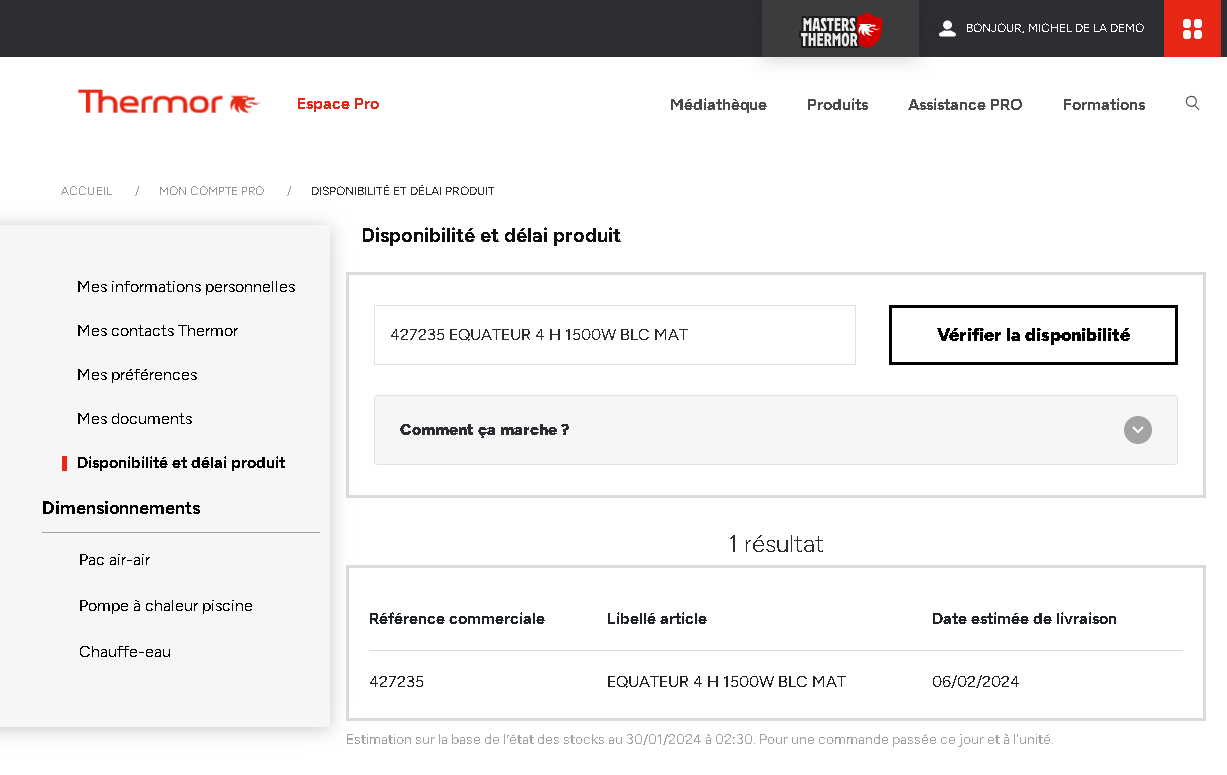Click the 427235 reference cell

click(x=397, y=682)
